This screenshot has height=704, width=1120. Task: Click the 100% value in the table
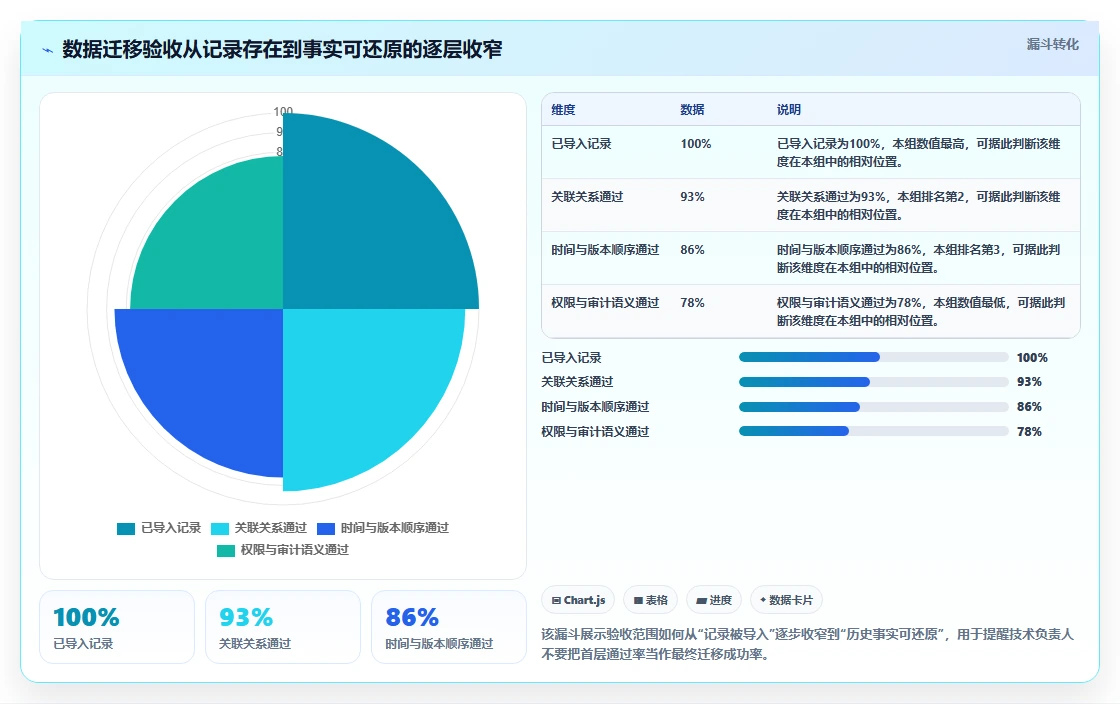696,144
